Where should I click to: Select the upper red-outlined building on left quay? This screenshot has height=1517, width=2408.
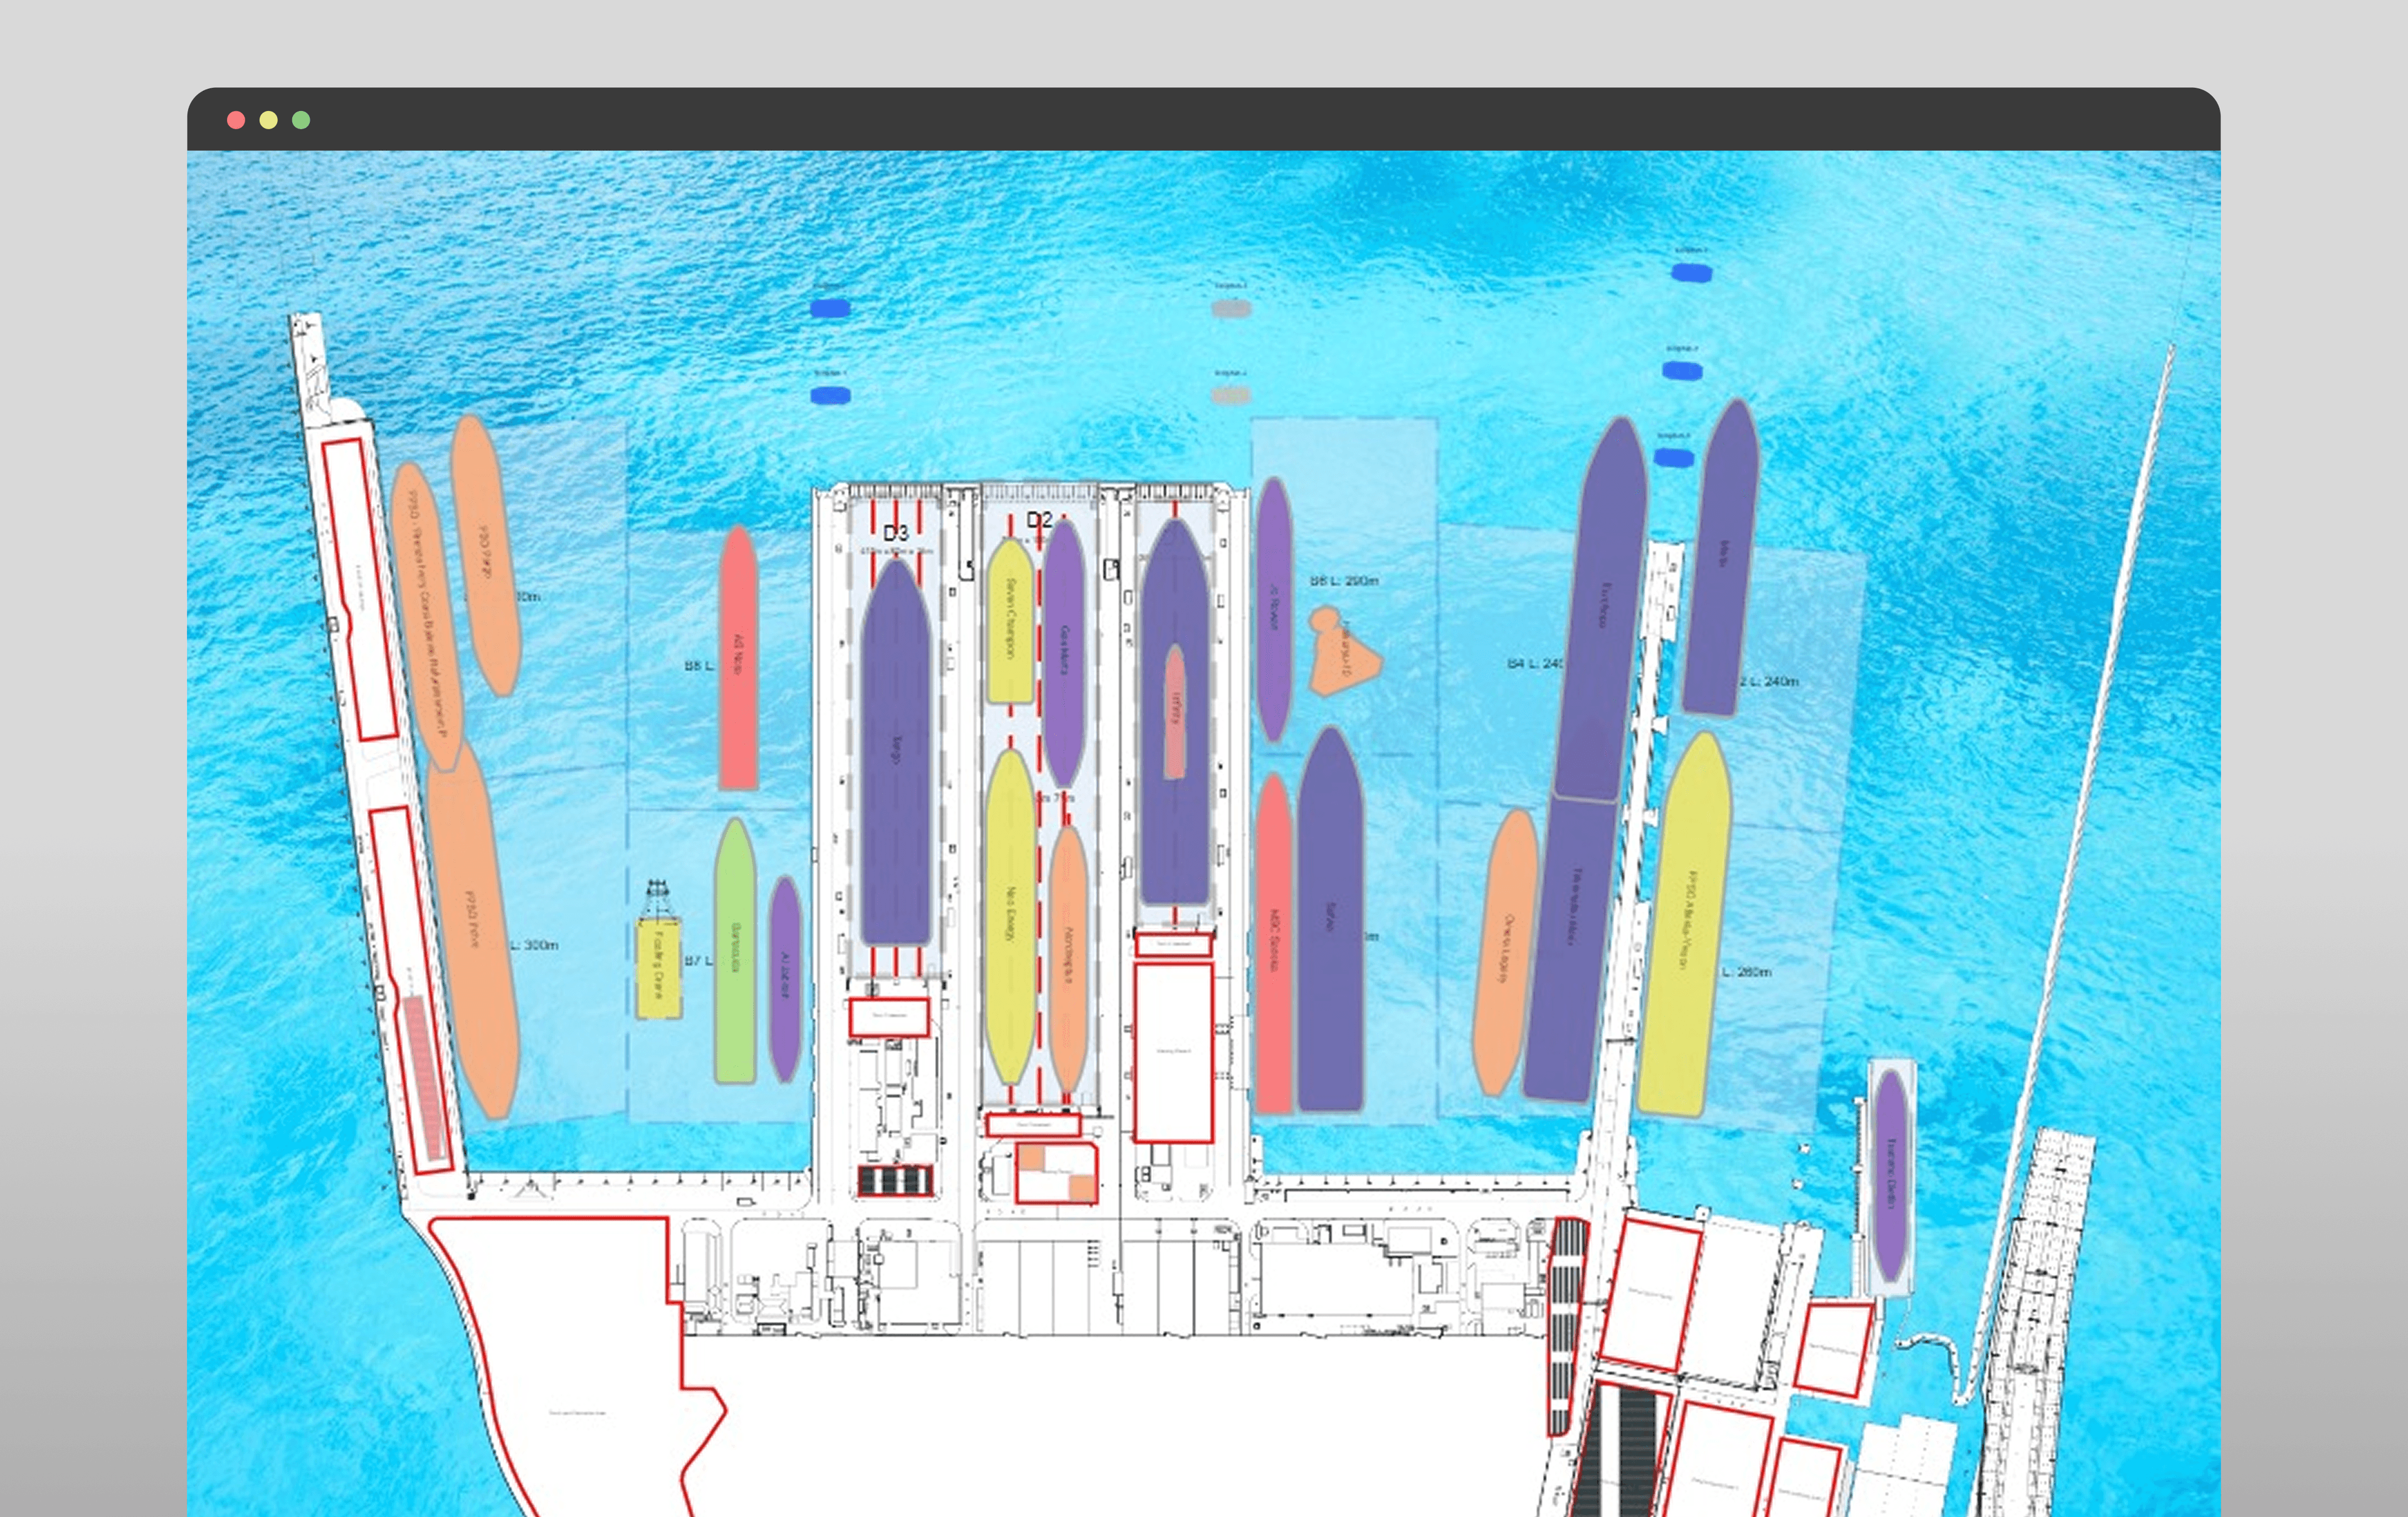pyautogui.click(x=360, y=589)
